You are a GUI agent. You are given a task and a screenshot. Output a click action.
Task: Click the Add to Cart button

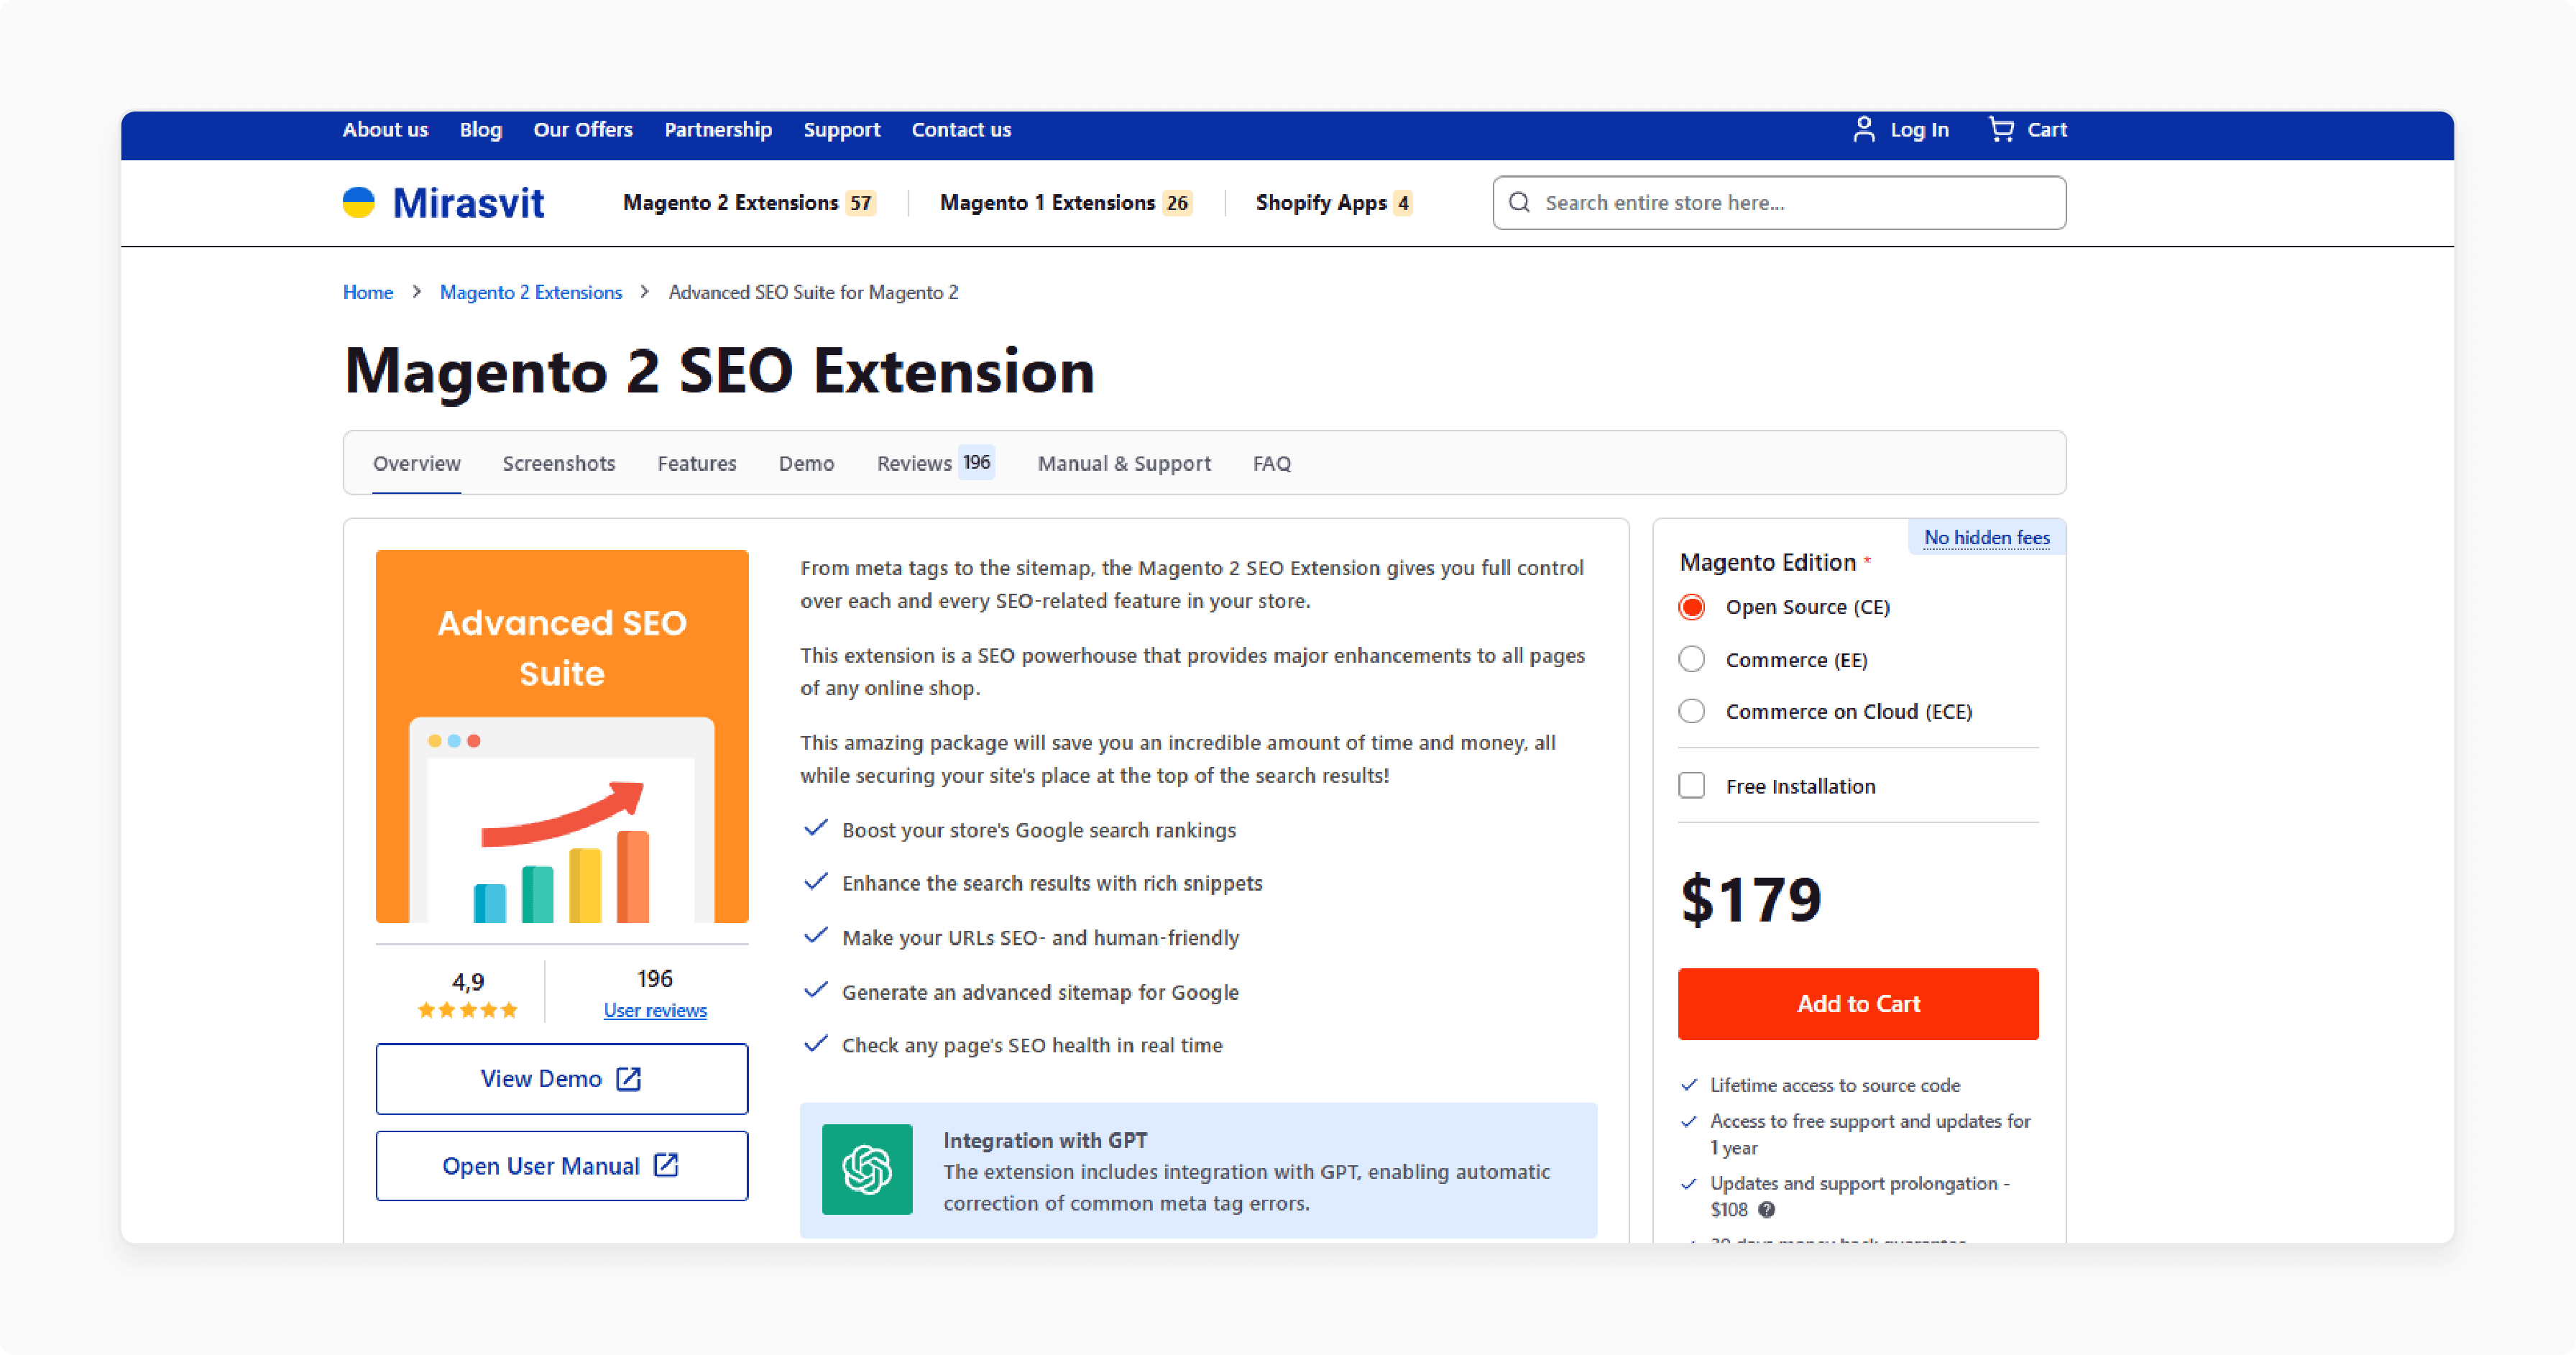pyautogui.click(x=1858, y=1003)
